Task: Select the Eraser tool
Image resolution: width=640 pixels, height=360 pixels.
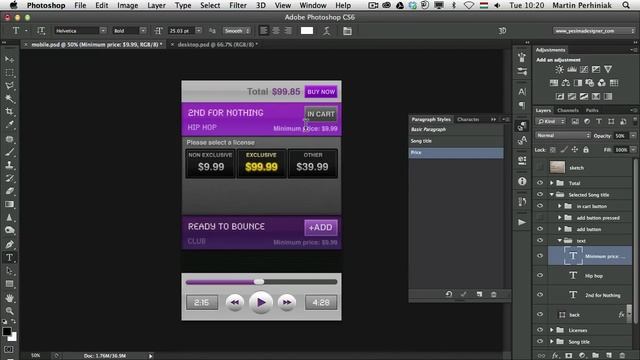Action: (9, 191)
